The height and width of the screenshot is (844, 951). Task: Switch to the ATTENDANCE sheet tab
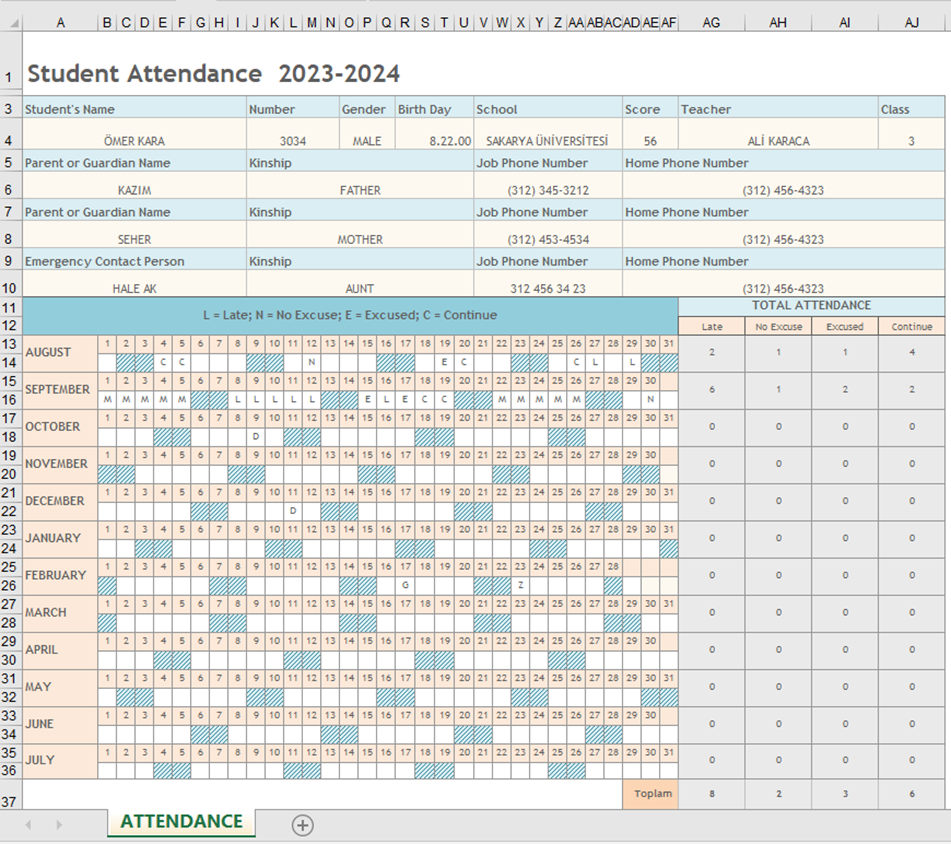coord(180,820)
